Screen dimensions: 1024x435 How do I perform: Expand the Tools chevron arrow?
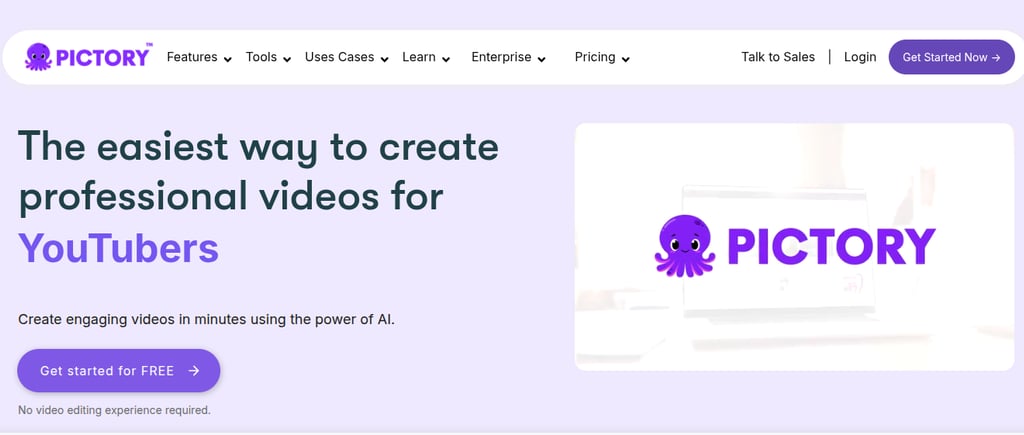point(287,59)
